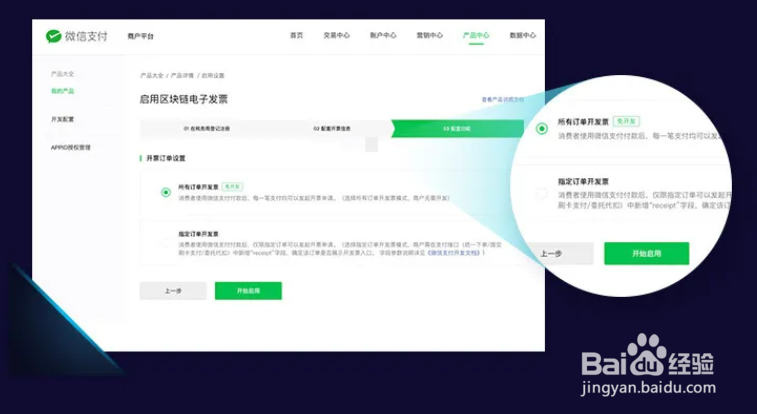Click the 启用设置 breadcrumb item

click(213, 76)
